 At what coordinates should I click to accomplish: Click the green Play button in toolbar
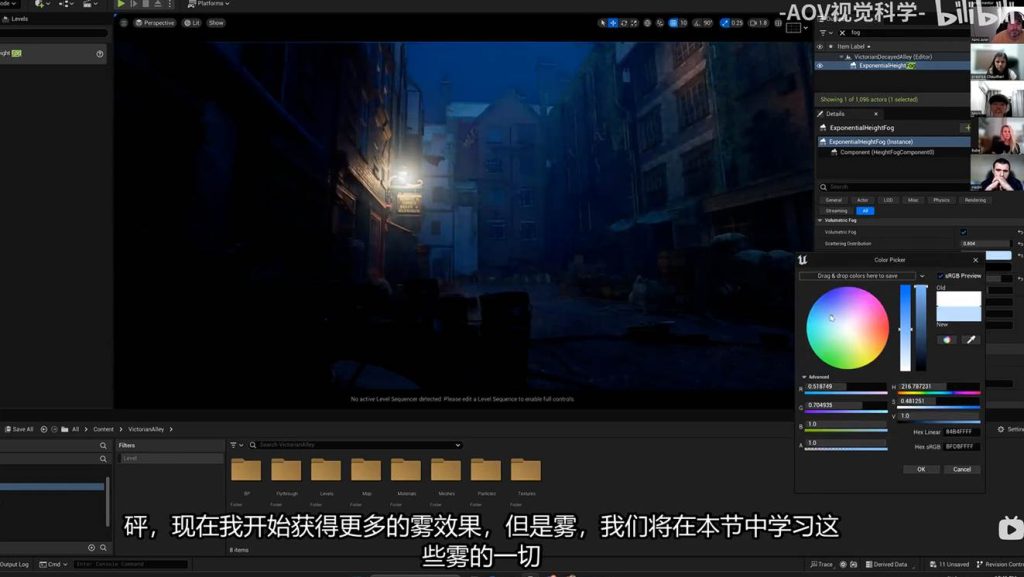pyautogui.click(x=121, y=4)
